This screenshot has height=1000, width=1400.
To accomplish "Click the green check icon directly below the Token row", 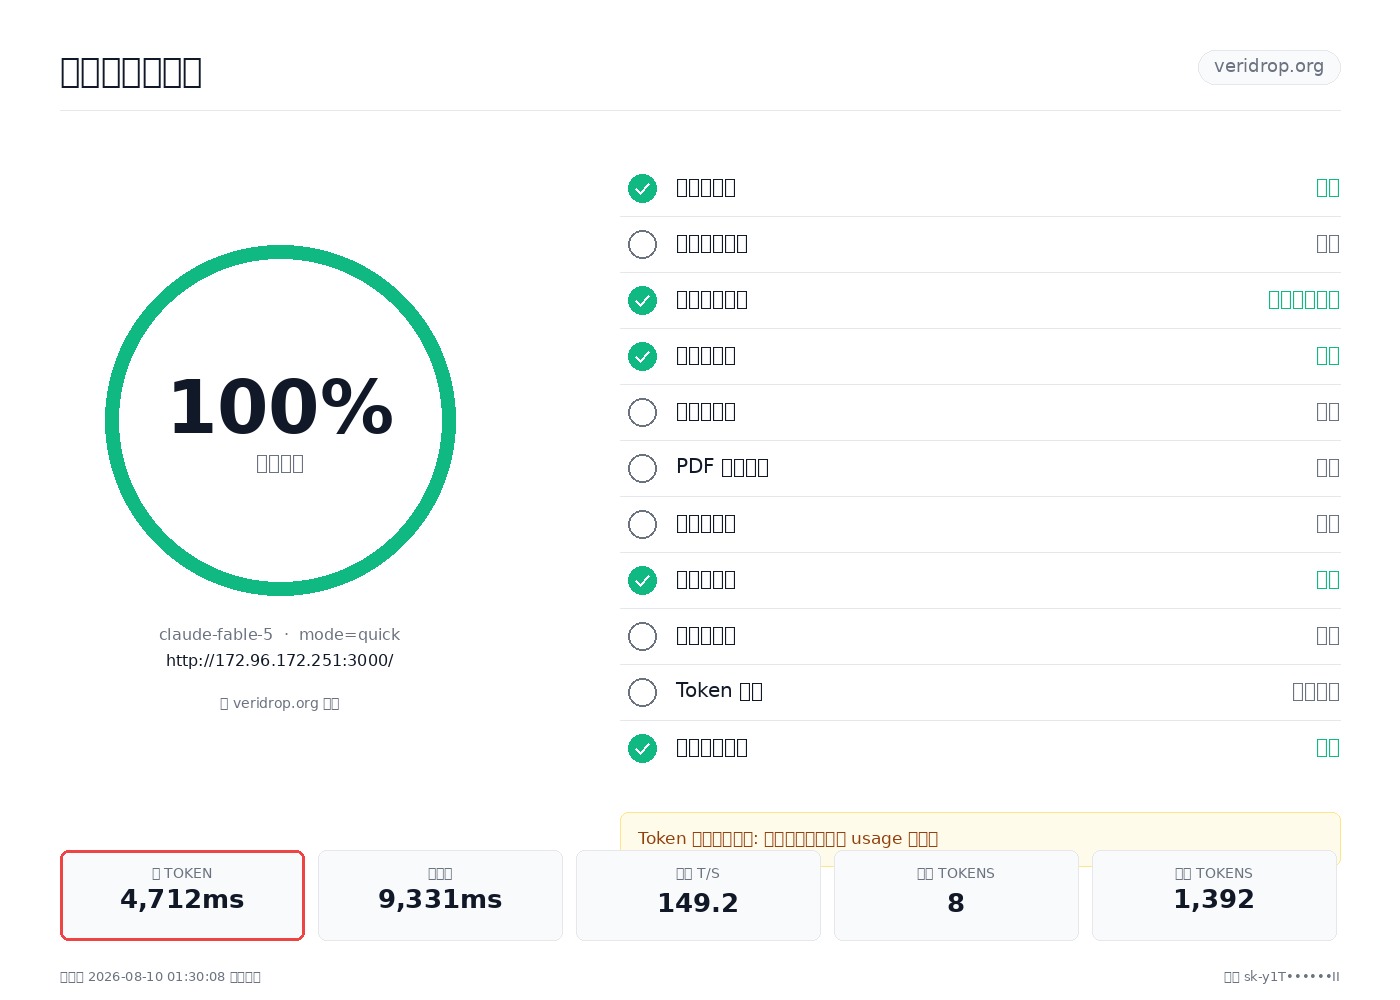I will [642, 748].
